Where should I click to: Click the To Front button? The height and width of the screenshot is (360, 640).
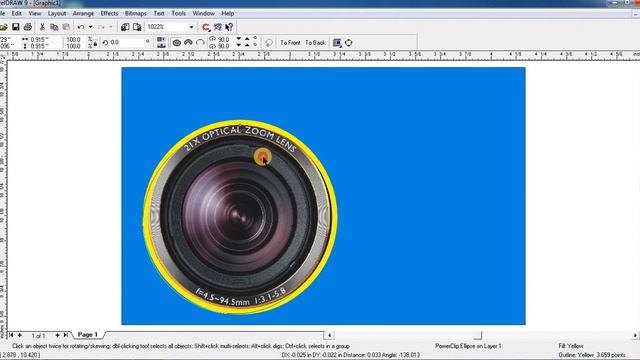point(290,42)
